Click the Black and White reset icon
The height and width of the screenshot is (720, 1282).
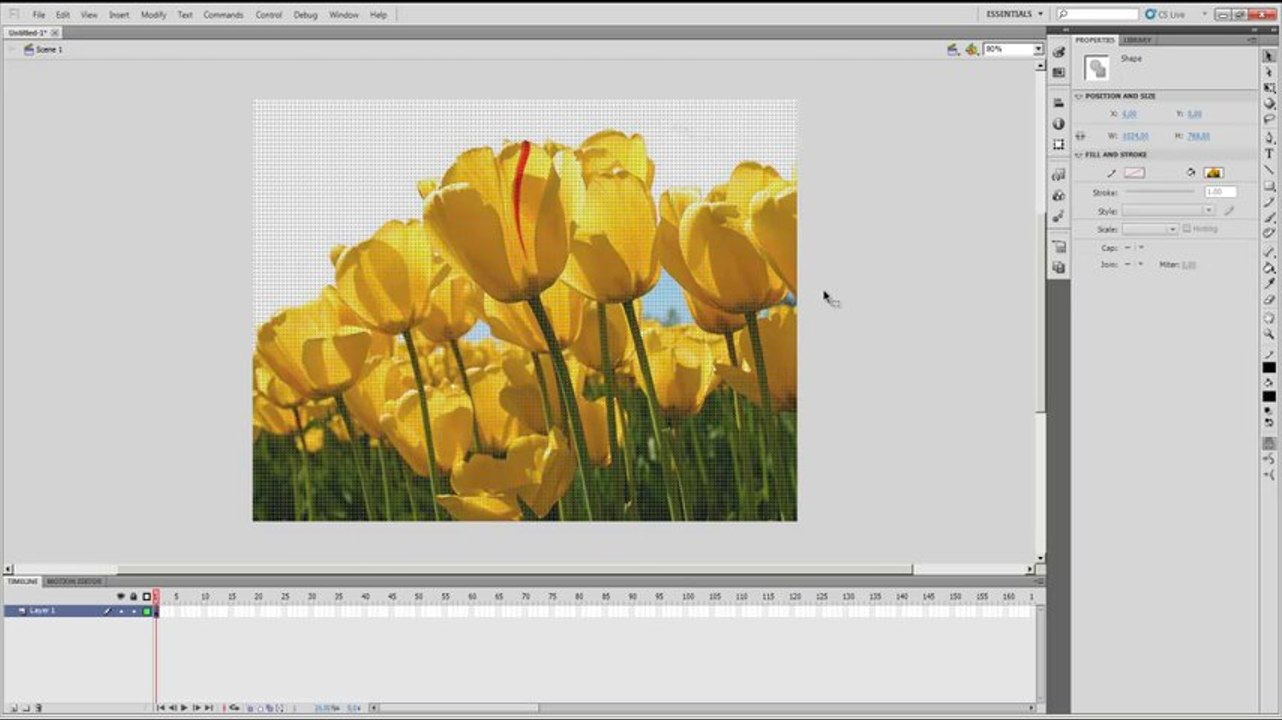click(x=1267, y=410)
